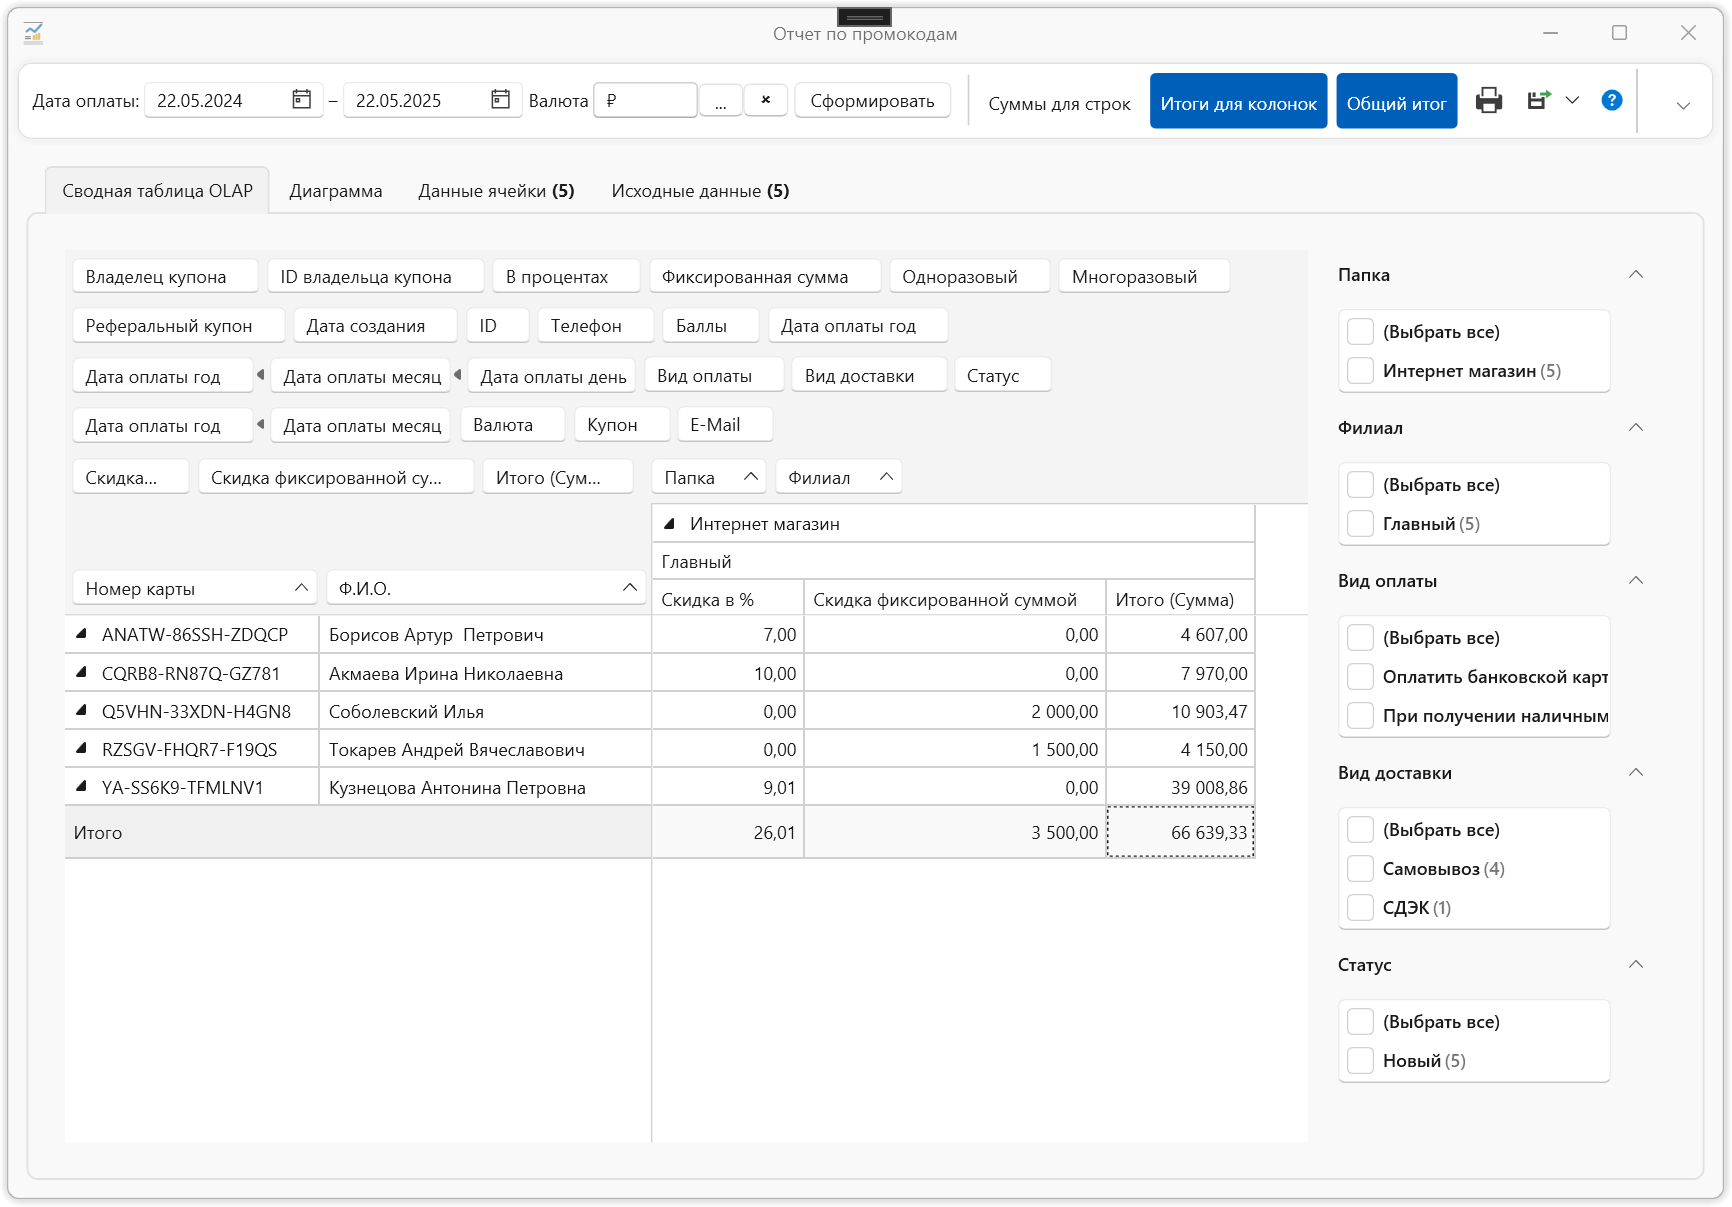Click the Соболевский Илья name cell

pos(485,711)
